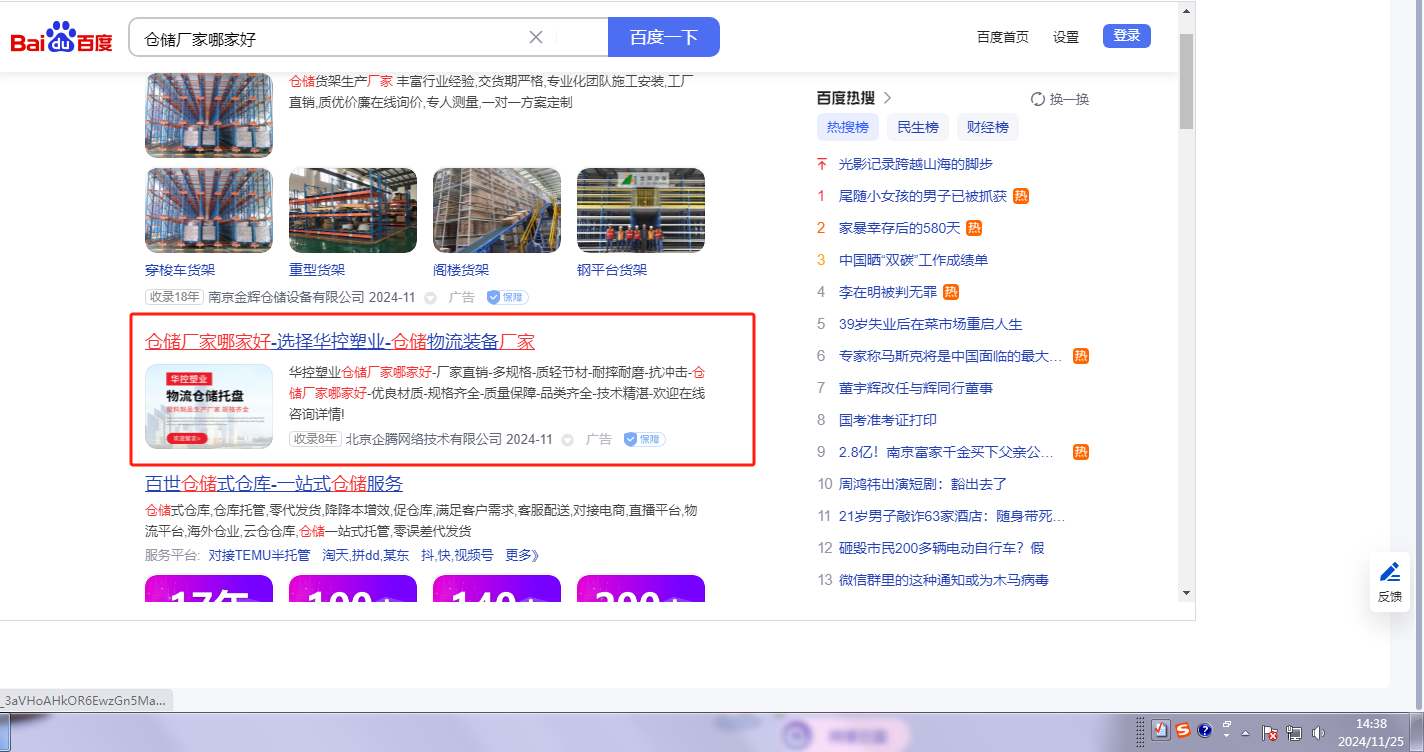Click the 阁楼货架 product thumbnail
The width and height of the screenshot is (1424, 752).
tap(497, 210)
